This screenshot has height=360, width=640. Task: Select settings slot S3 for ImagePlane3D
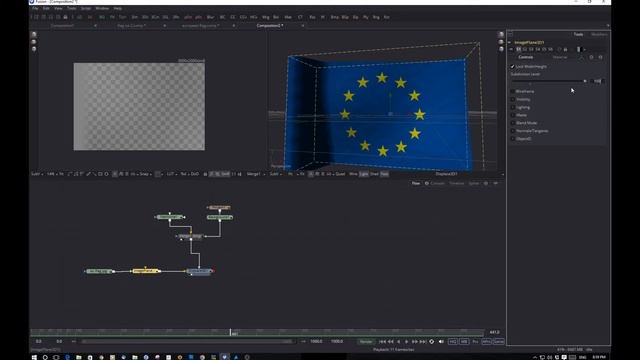click(x=531, y=49)
